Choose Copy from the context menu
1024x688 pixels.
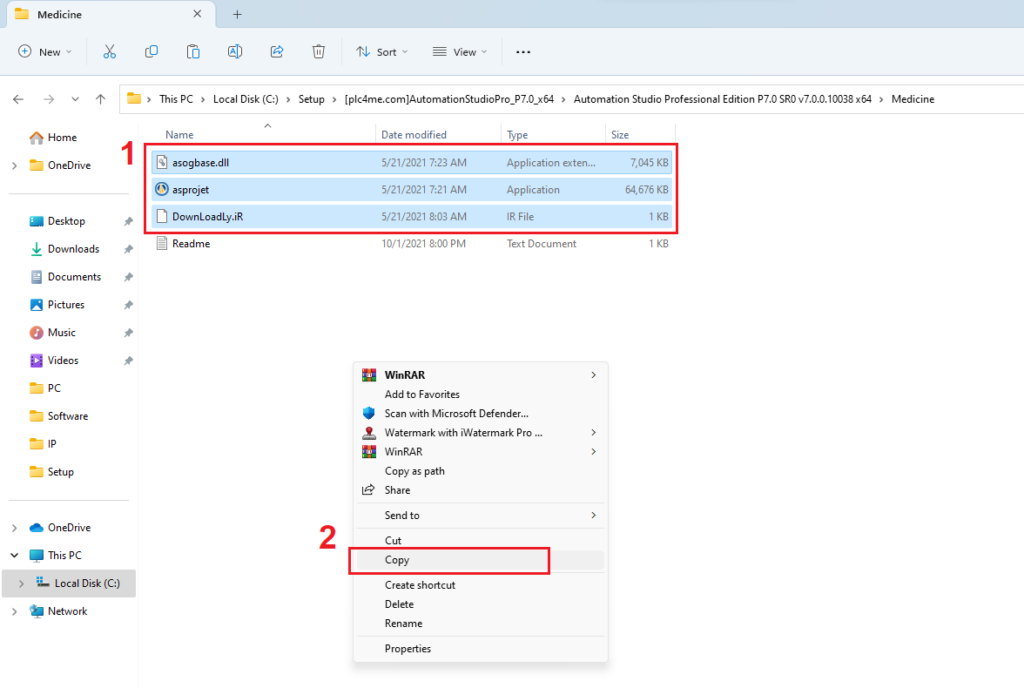pyautogui.click(x=397, y=560)
